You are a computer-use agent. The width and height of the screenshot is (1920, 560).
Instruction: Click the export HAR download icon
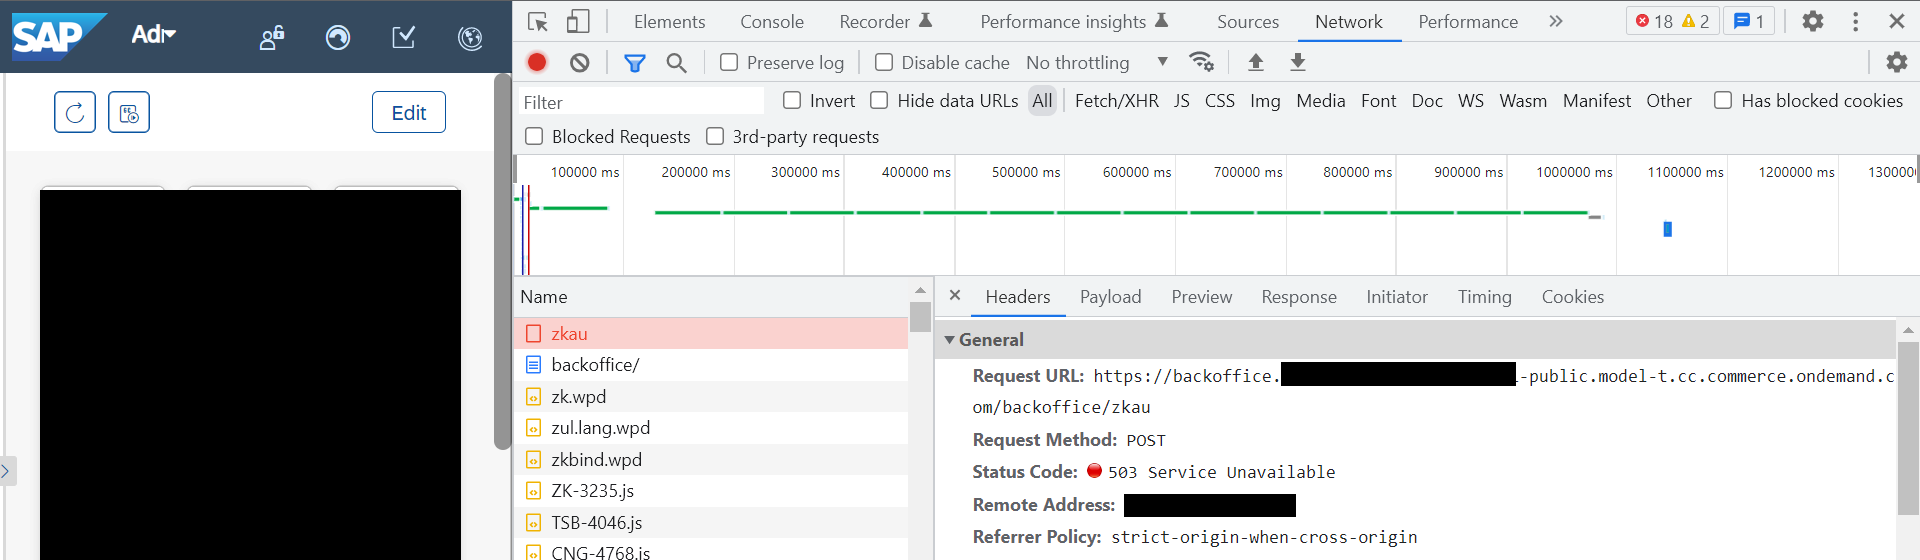tap(1298, 62)
